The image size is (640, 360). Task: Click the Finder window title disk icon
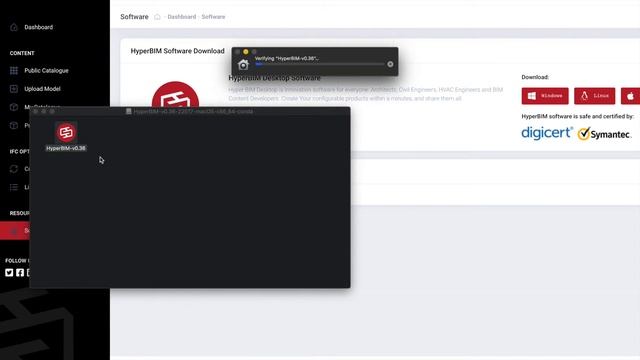pyautogui.click(x=129, y=111)
